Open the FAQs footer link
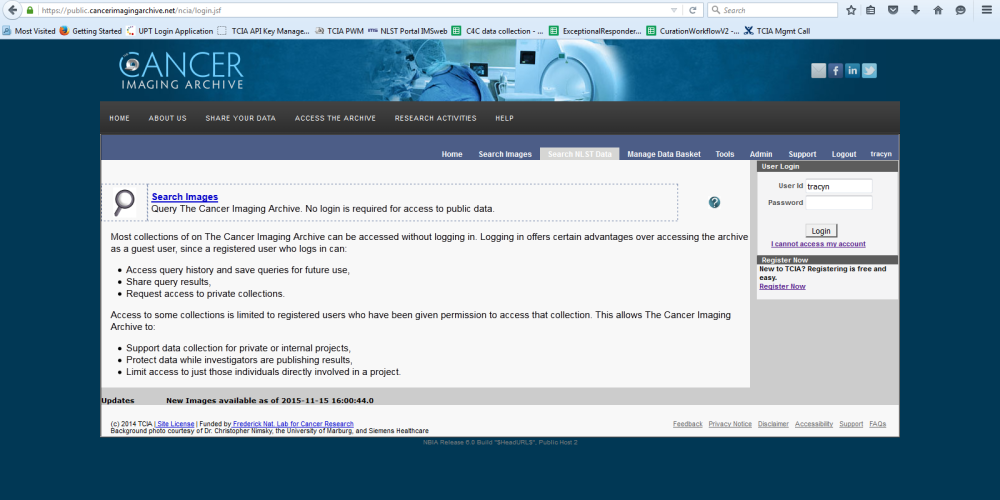Screen dimensions: 1000x500 pos(878,424)
